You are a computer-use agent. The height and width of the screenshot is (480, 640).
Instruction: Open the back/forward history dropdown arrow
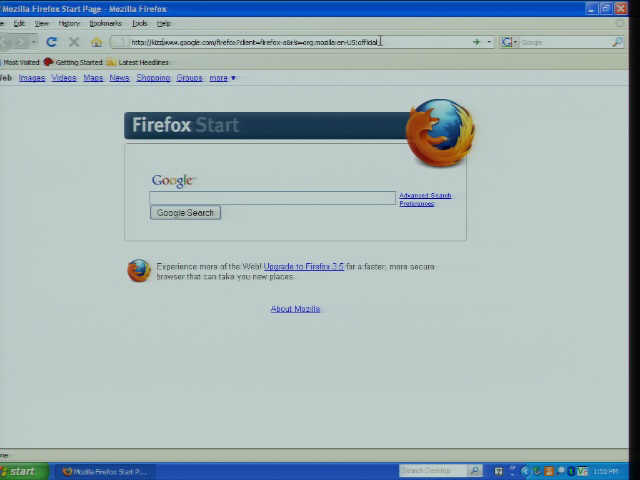[34, 42]
